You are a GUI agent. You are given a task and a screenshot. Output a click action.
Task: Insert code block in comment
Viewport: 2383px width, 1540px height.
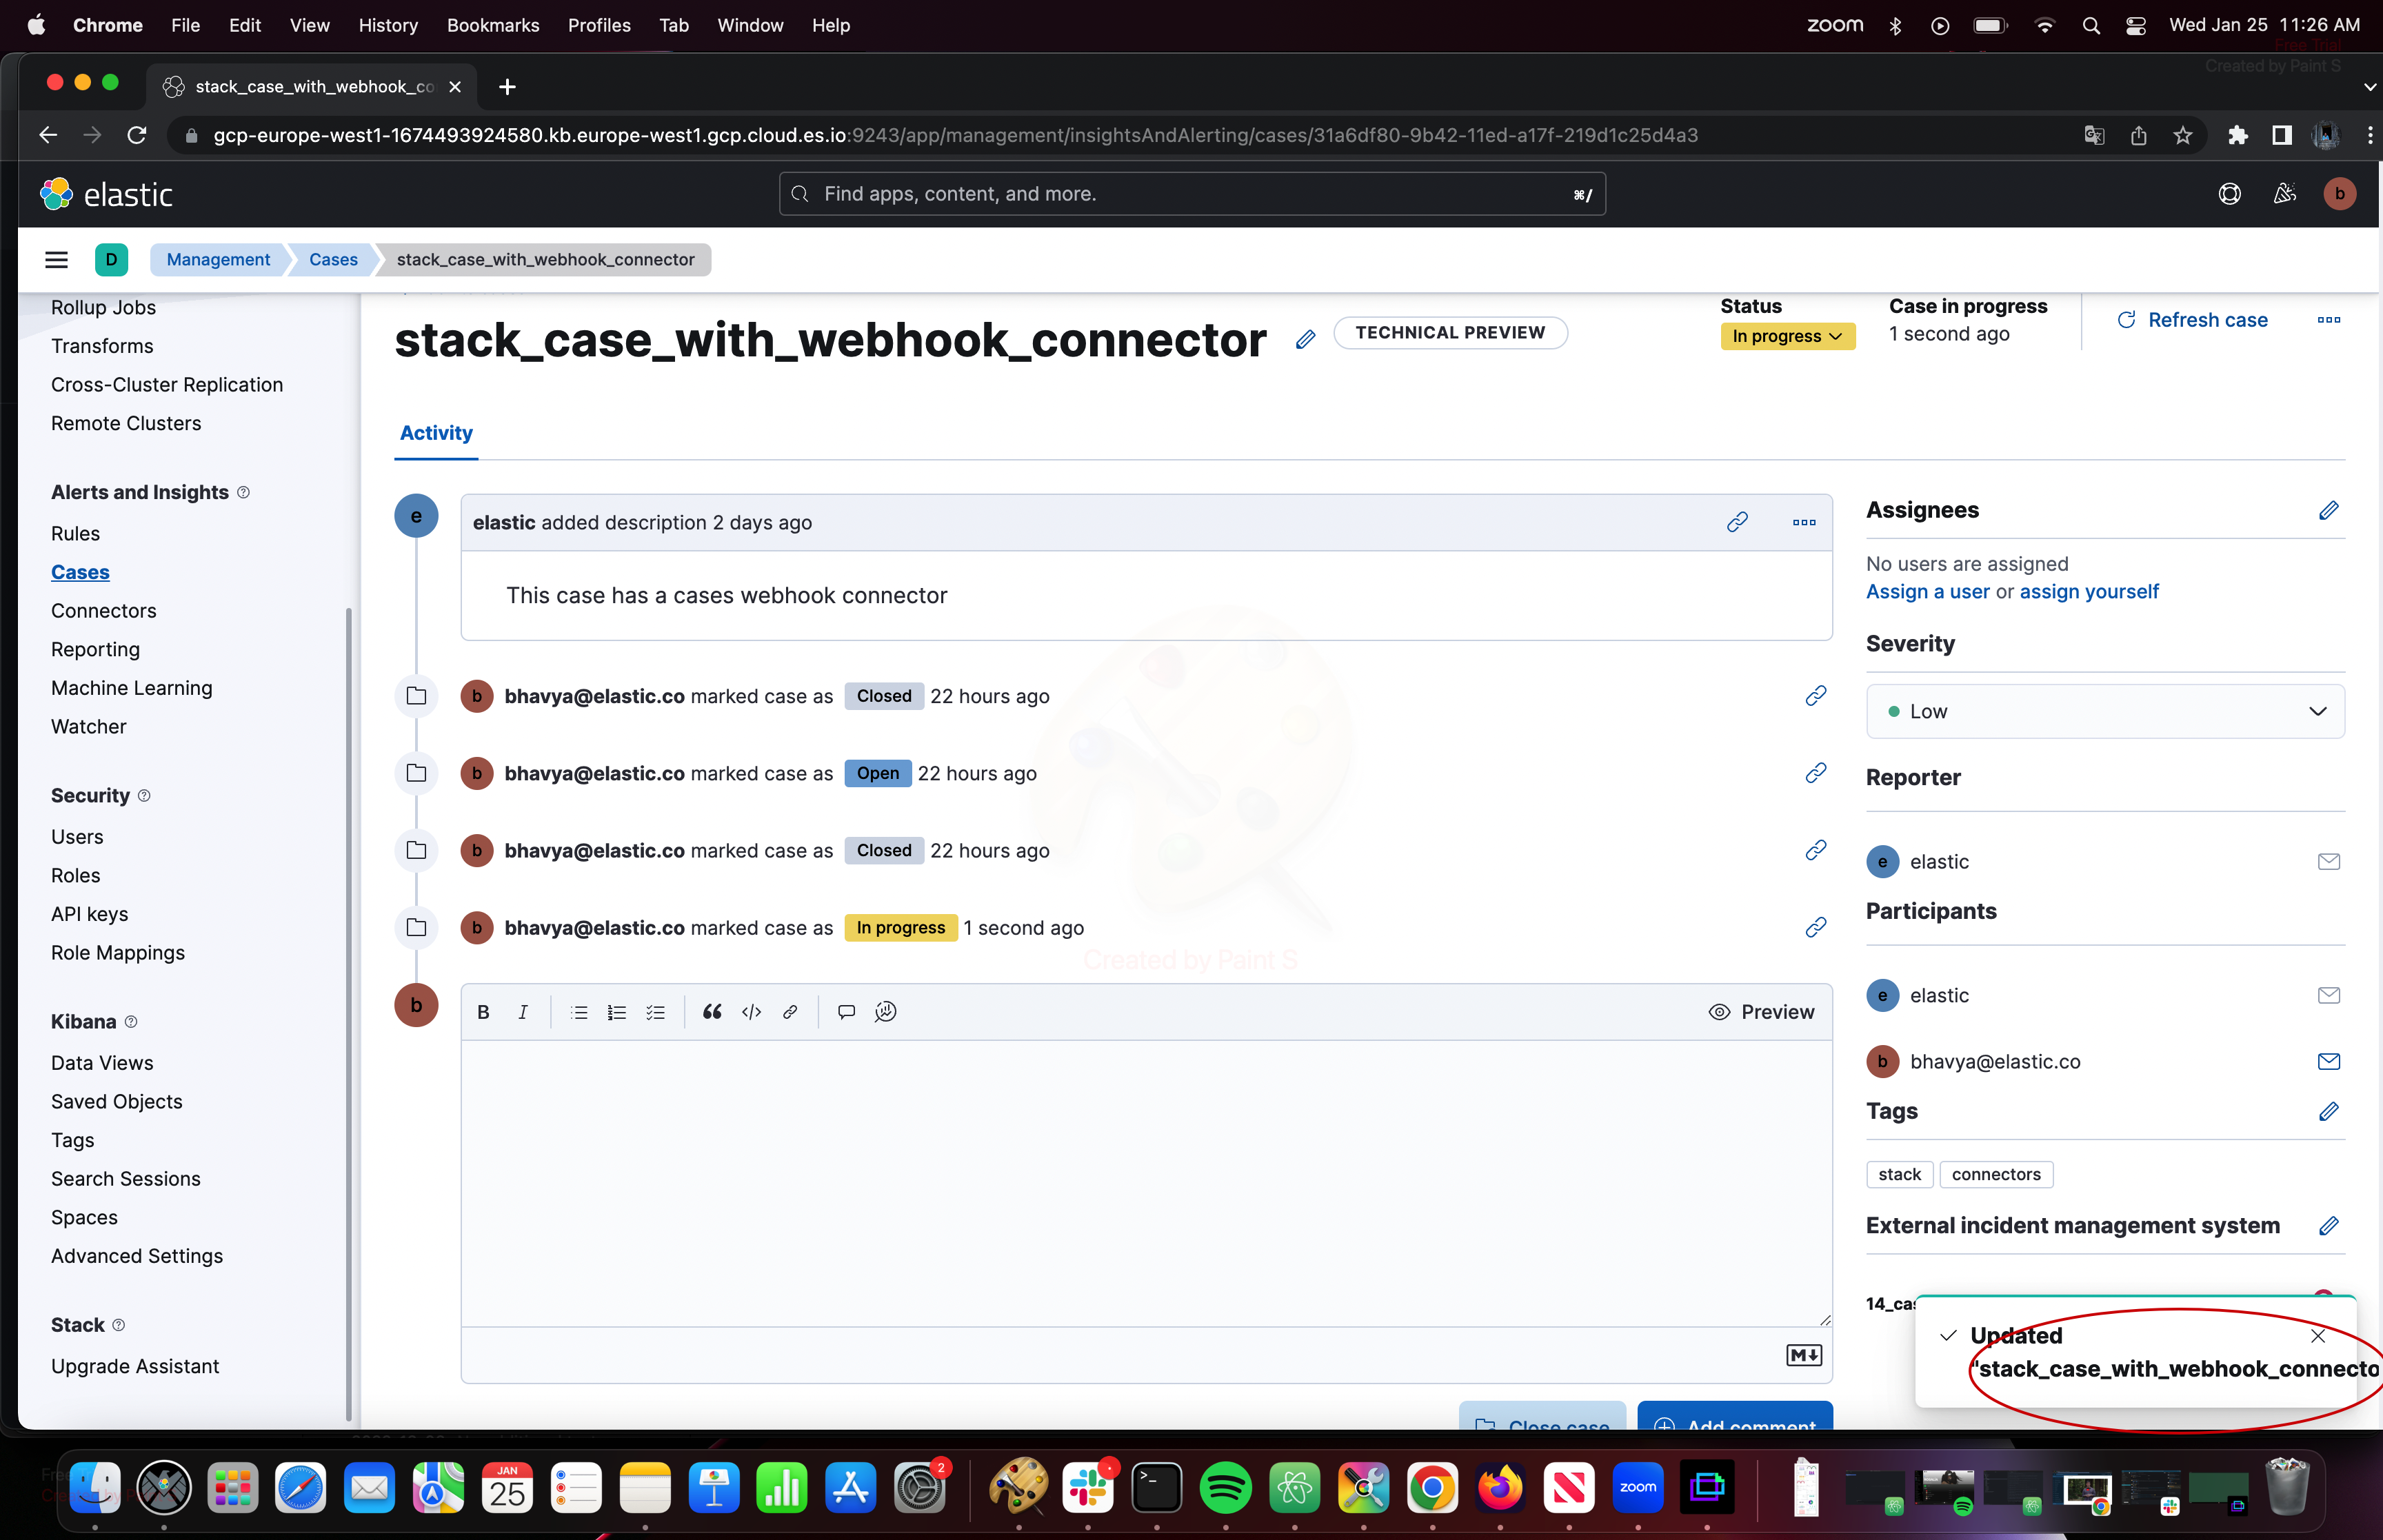click(x=751, y=1012)
